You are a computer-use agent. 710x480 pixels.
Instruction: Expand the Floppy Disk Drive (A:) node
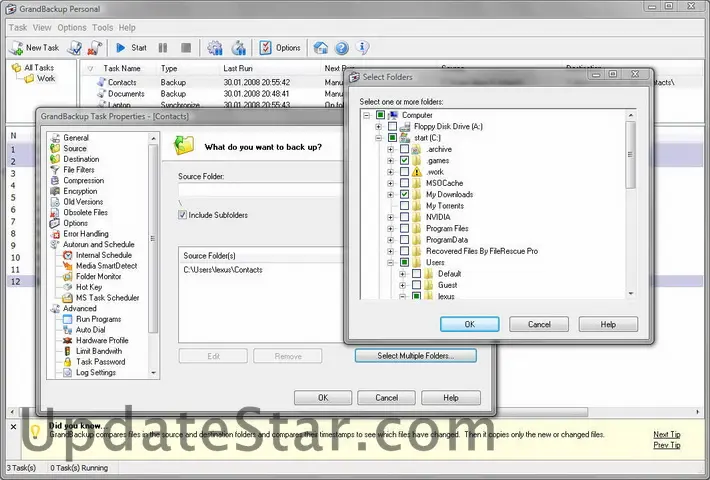[379, 127]
